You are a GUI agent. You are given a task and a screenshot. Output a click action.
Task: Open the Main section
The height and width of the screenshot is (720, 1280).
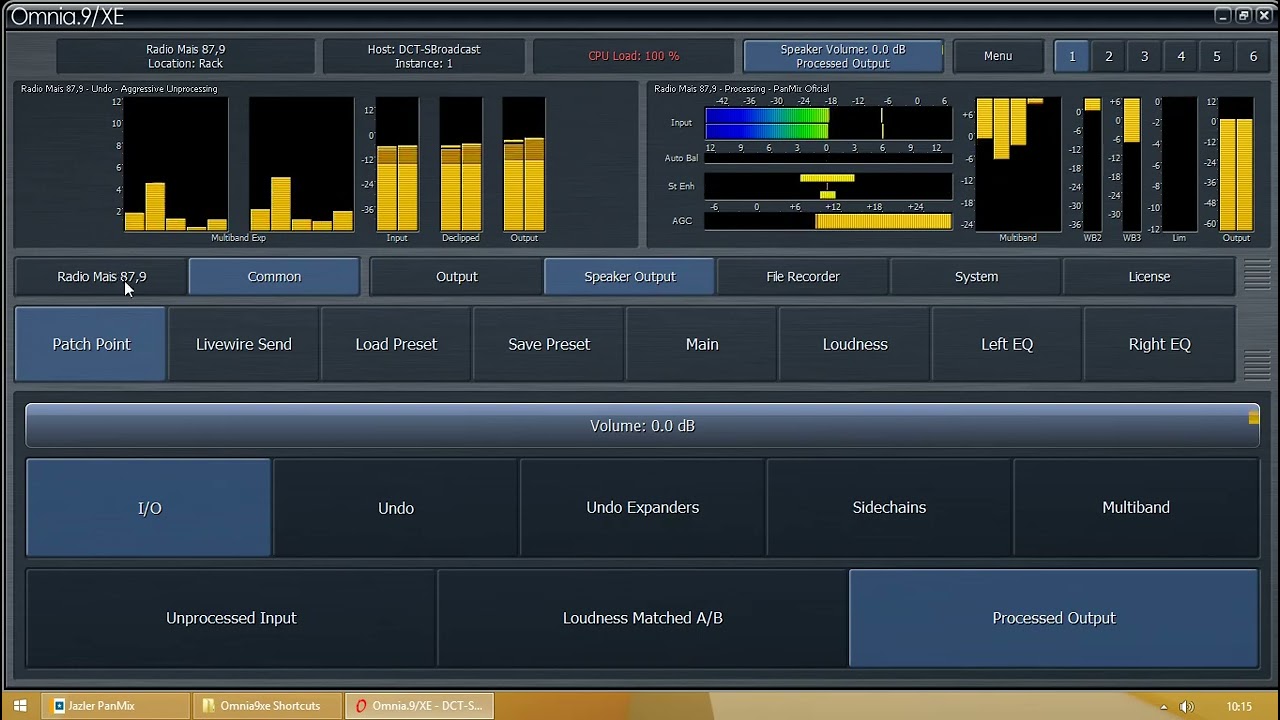click(x=702, y=344)
